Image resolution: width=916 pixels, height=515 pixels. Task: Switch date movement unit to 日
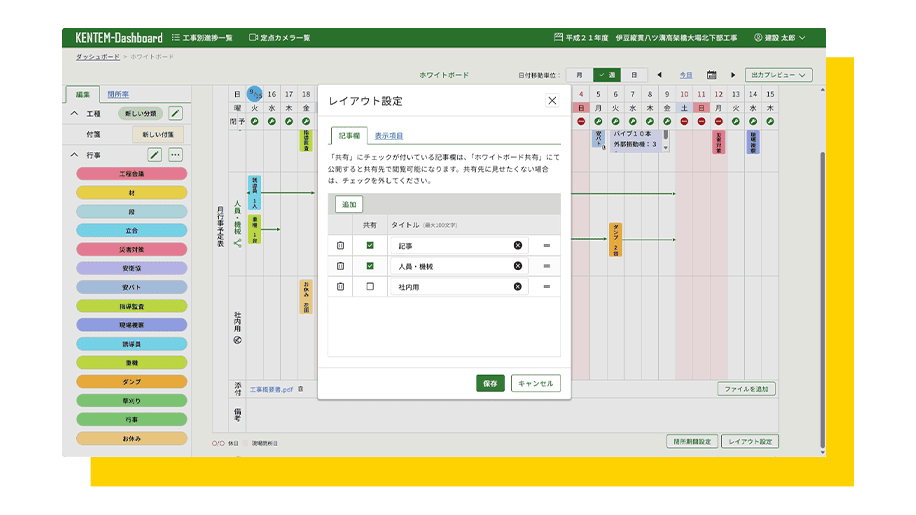tap(634, 75)
